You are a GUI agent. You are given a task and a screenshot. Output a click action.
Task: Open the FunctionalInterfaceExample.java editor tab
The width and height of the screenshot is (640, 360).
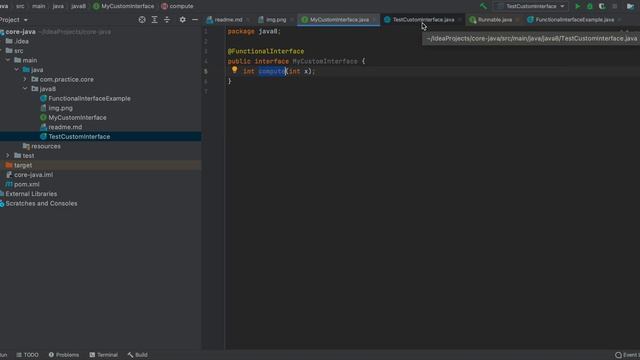574,20
